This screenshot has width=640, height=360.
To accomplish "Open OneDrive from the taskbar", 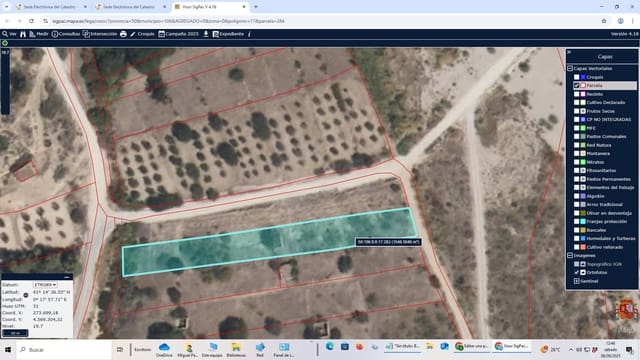I will click(164, 350).
